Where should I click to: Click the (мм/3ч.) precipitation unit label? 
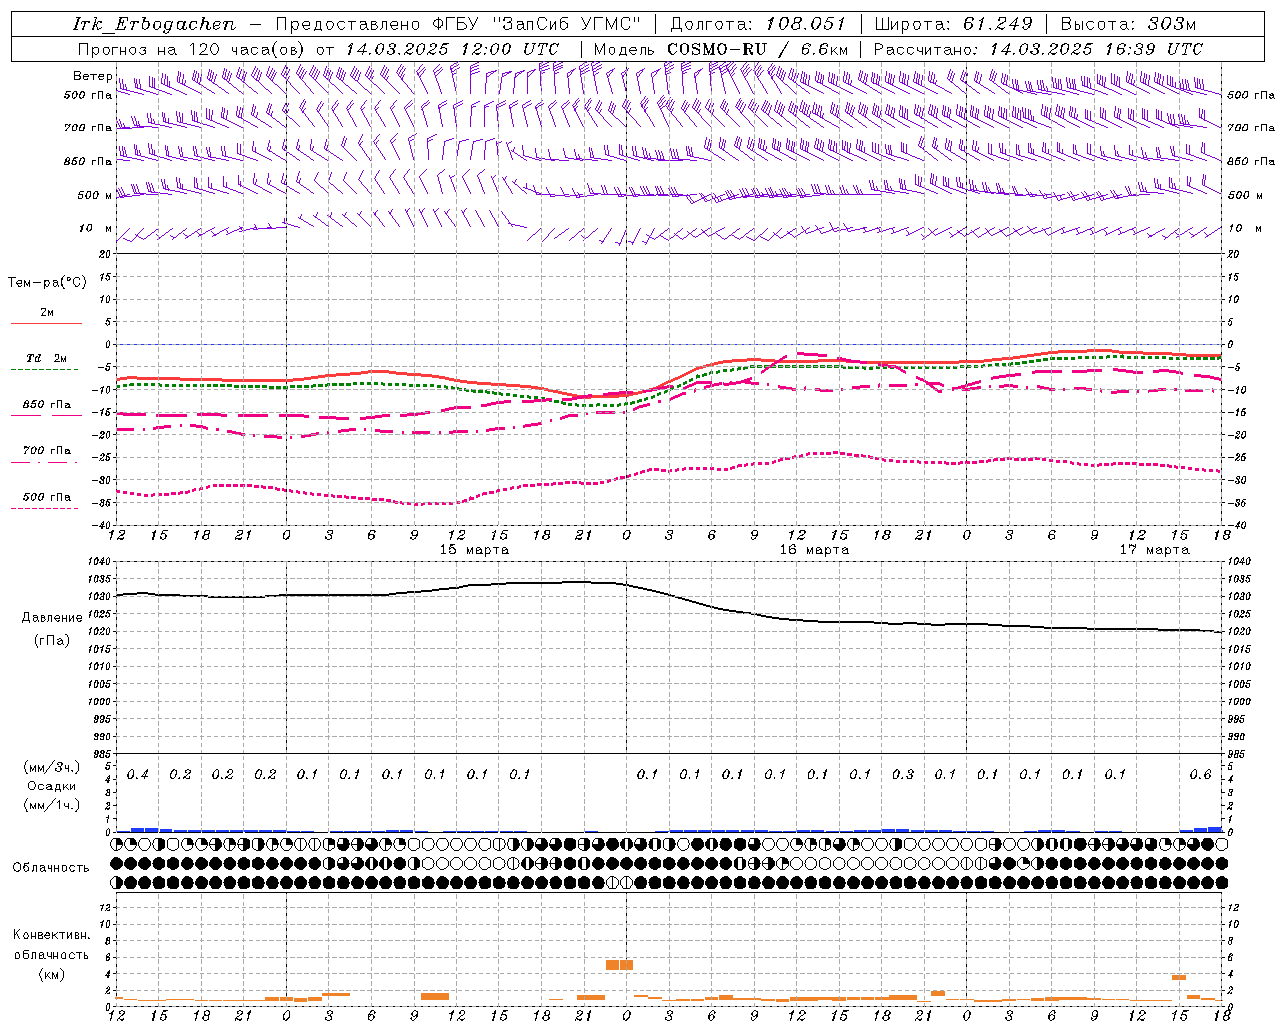52,767
